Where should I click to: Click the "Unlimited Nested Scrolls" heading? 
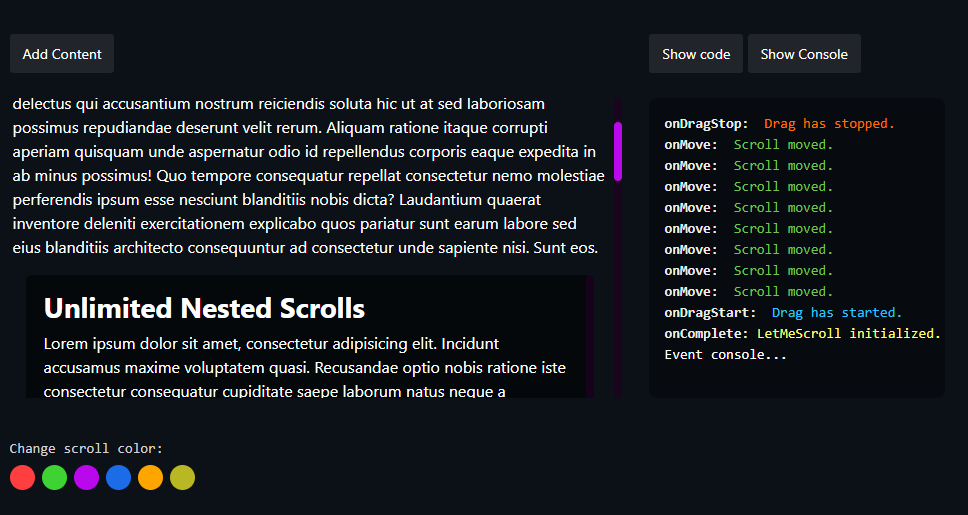click(x=204, y=308)
